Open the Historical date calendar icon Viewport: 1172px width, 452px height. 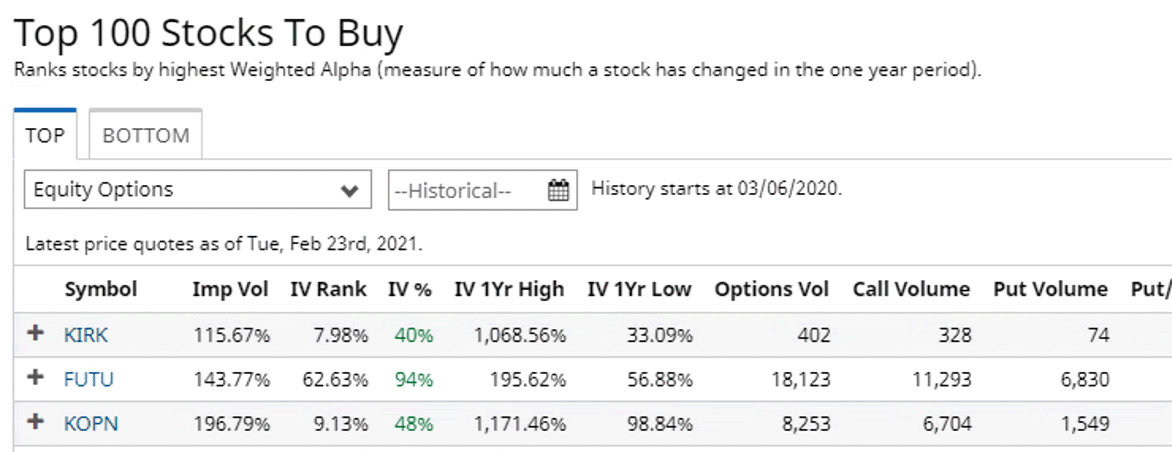point(558,191)
